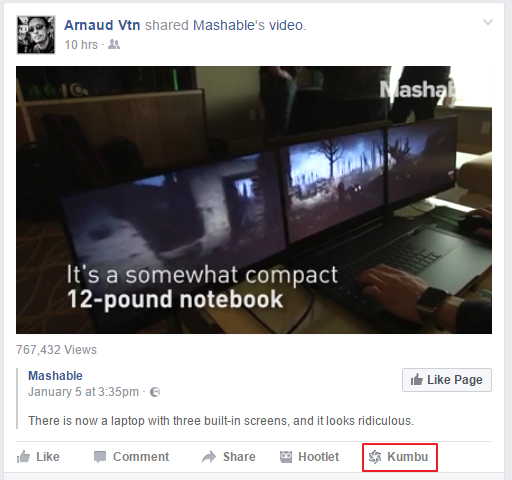
Task: Click the Hootlet owl icon
Action: pos(286,457)
